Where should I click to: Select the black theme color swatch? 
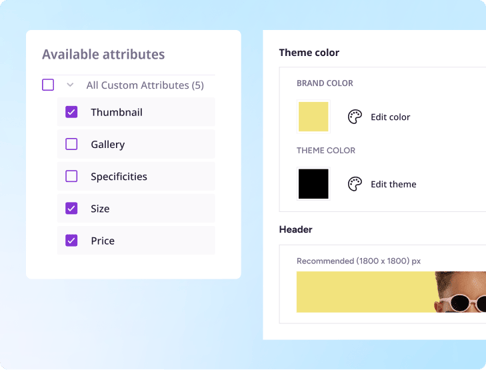(313, 184)
